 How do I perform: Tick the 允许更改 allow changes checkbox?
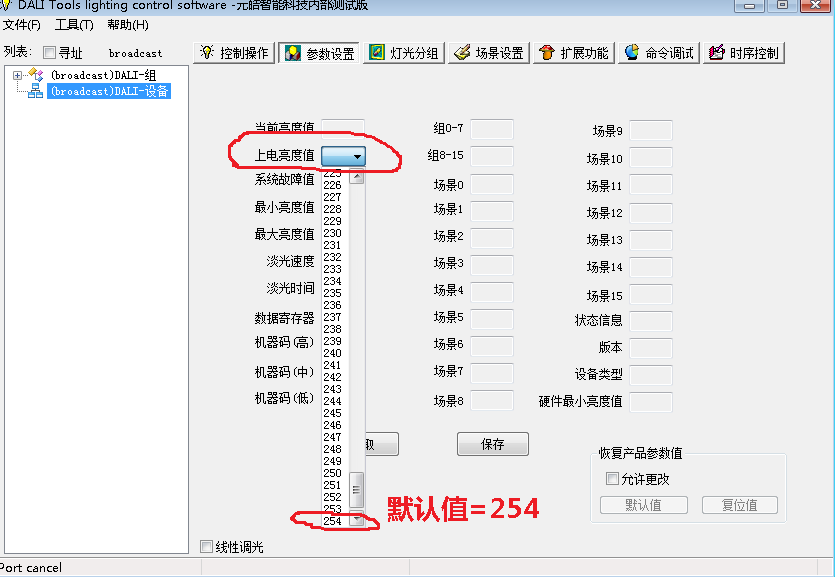pos(613,479)
